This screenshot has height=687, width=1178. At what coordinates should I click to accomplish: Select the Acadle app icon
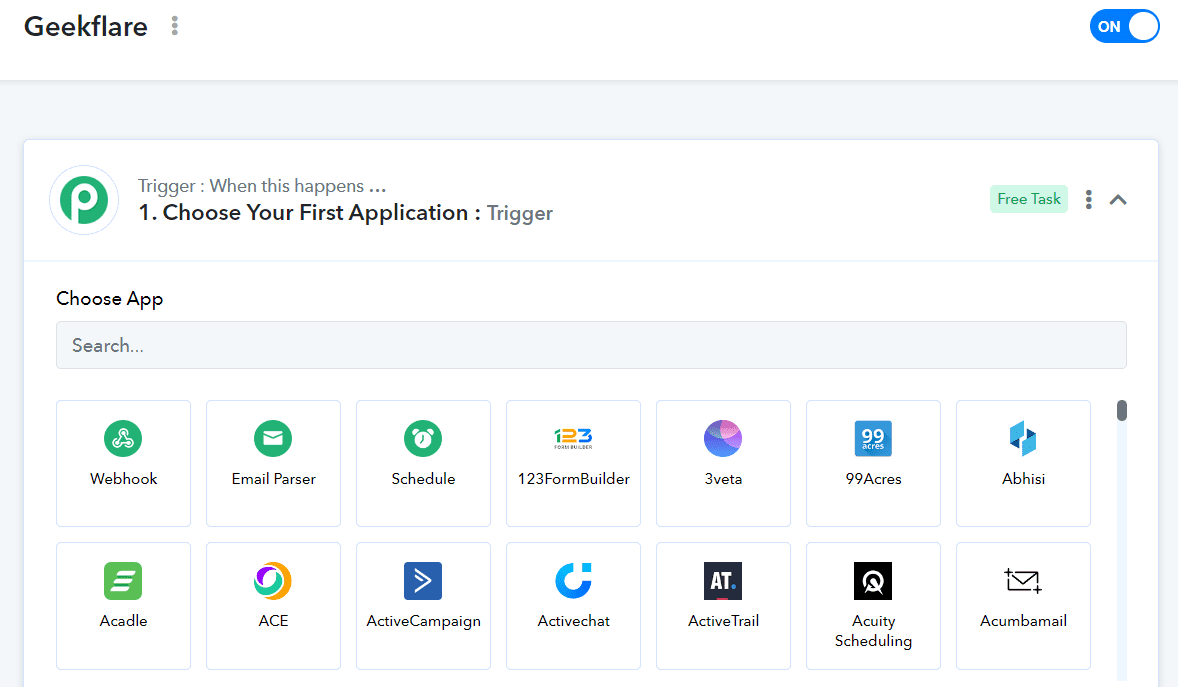(x=122, y=580)
